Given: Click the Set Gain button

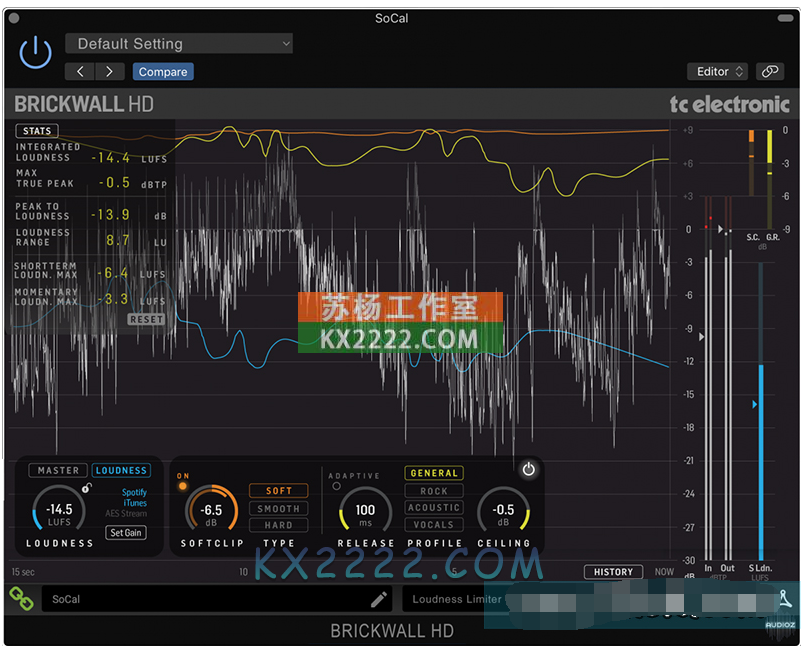Looking at the screenshot, I should click(x=126, y=533).
